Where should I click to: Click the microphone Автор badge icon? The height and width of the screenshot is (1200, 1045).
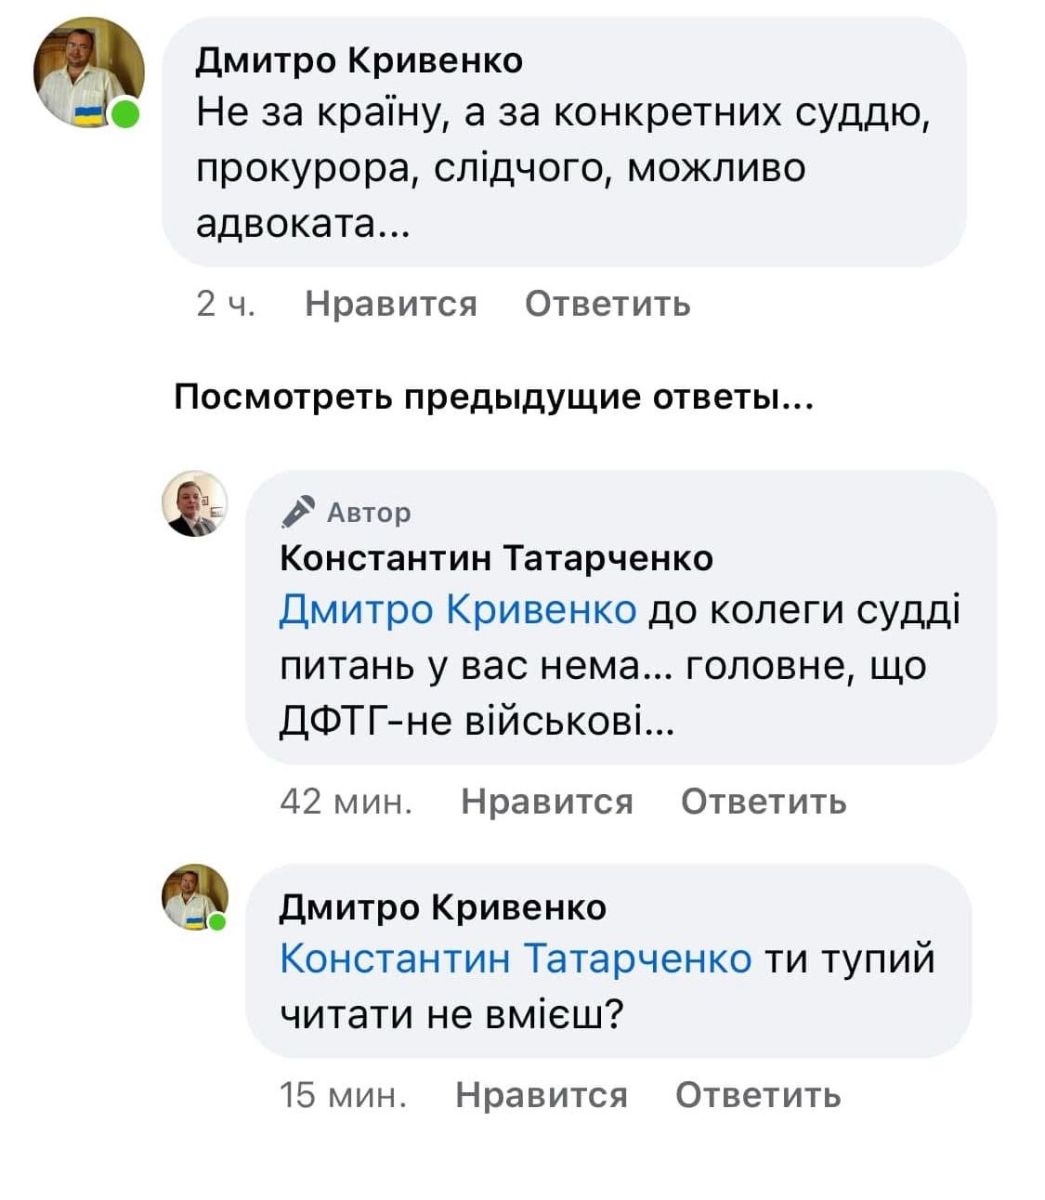pos(298,512)
